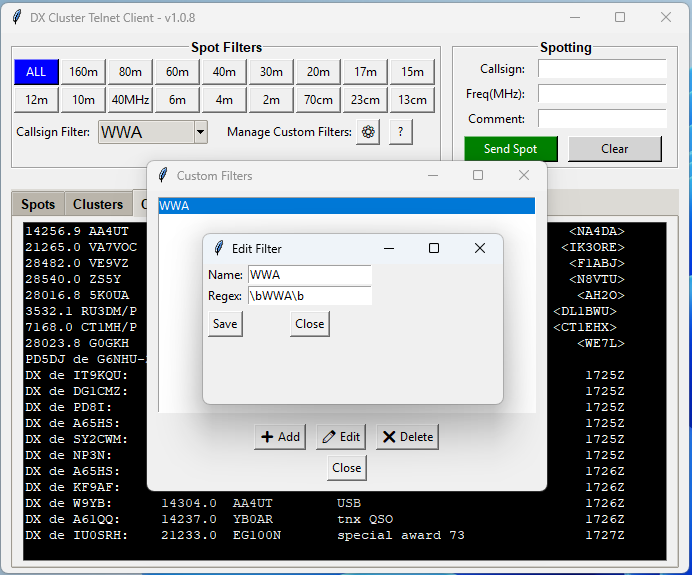Save the edited WWA filter
The width and height of the screenshot is (692, 575).
[x=225, y=324]
